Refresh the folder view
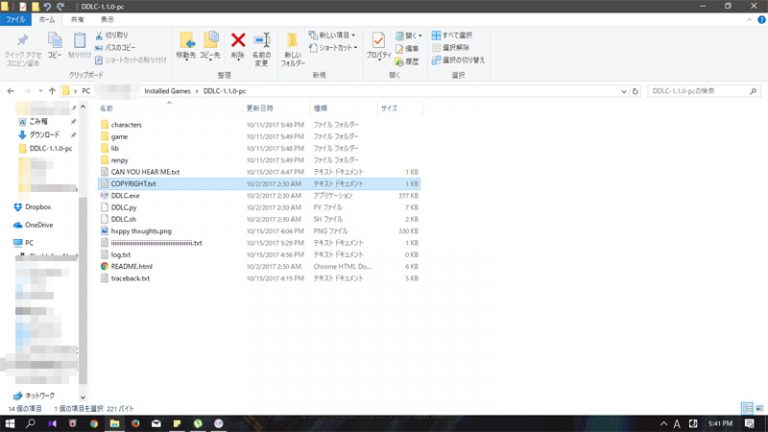The image size is (768, 432). click(x=635, y=92)
